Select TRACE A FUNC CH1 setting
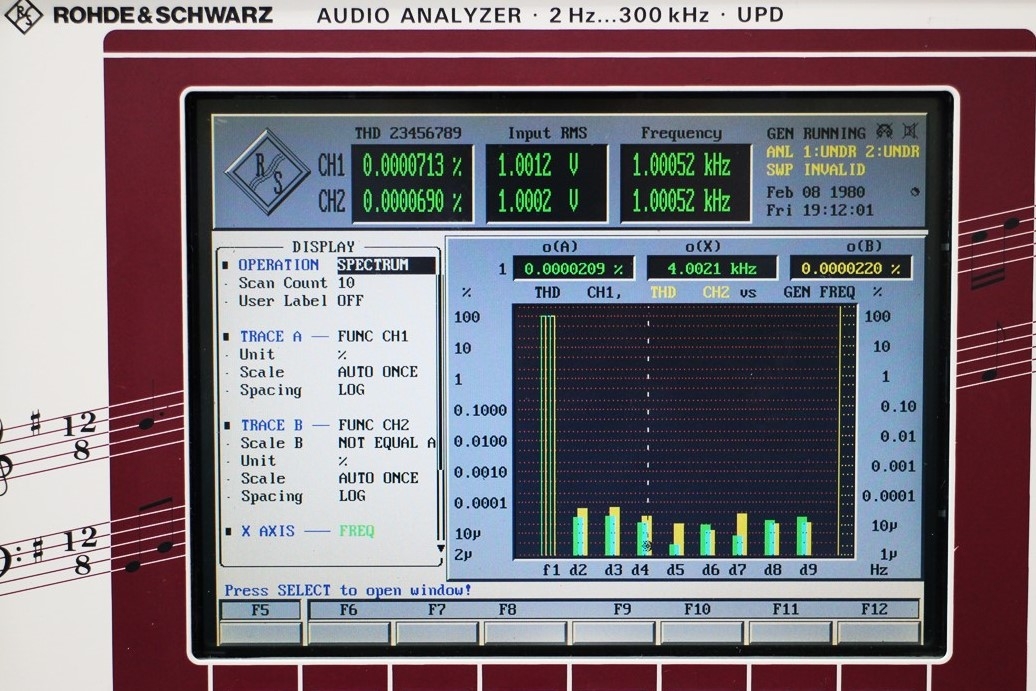Image resolution: width=1036 pixels, height=691 pixels. [373, 336]
